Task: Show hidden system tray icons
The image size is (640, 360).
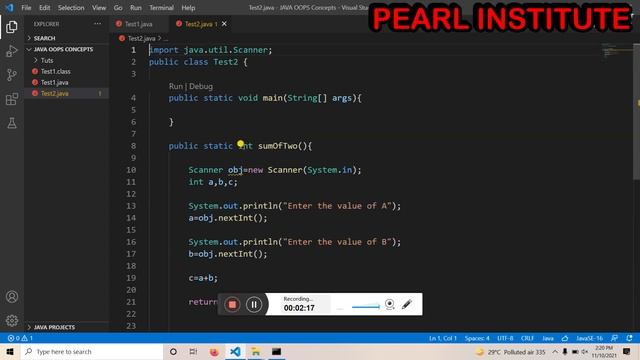Action: [x=555, y=351]
